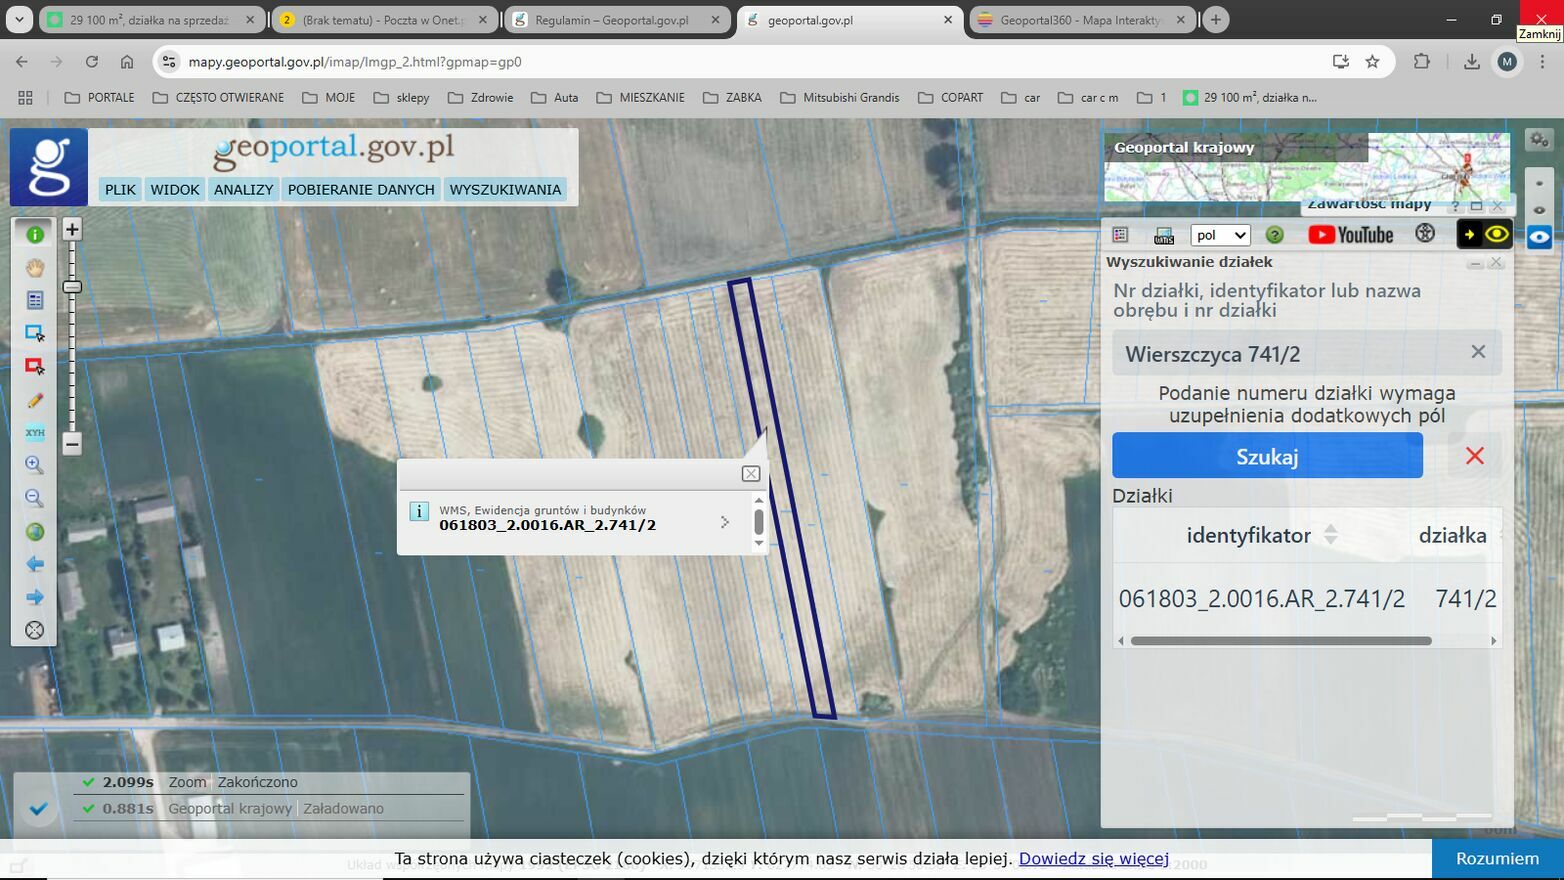Select the green info identify tool
1564x880 pixels.
(x=35, y=234)
